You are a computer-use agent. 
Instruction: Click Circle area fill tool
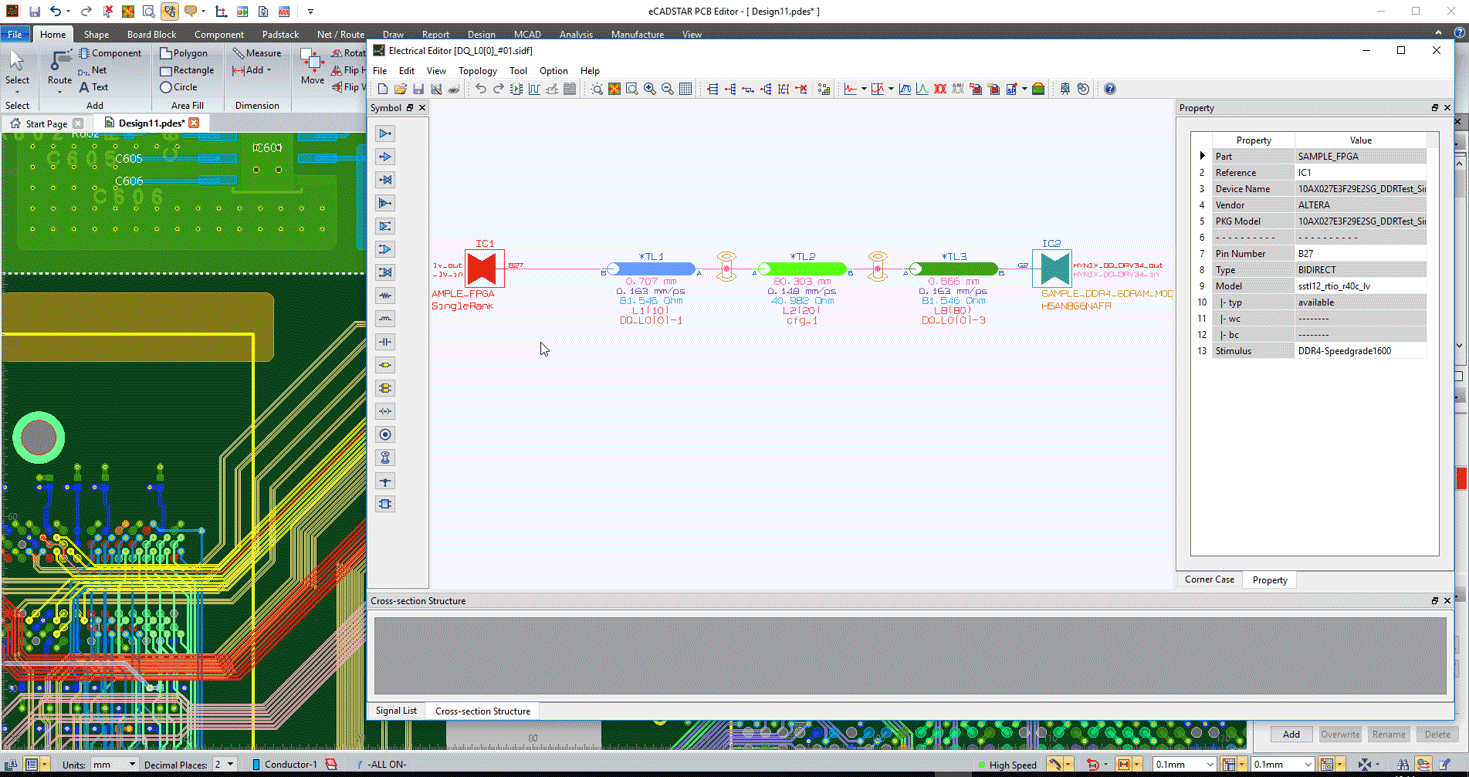pyautogui.click(x=178, y=87)
